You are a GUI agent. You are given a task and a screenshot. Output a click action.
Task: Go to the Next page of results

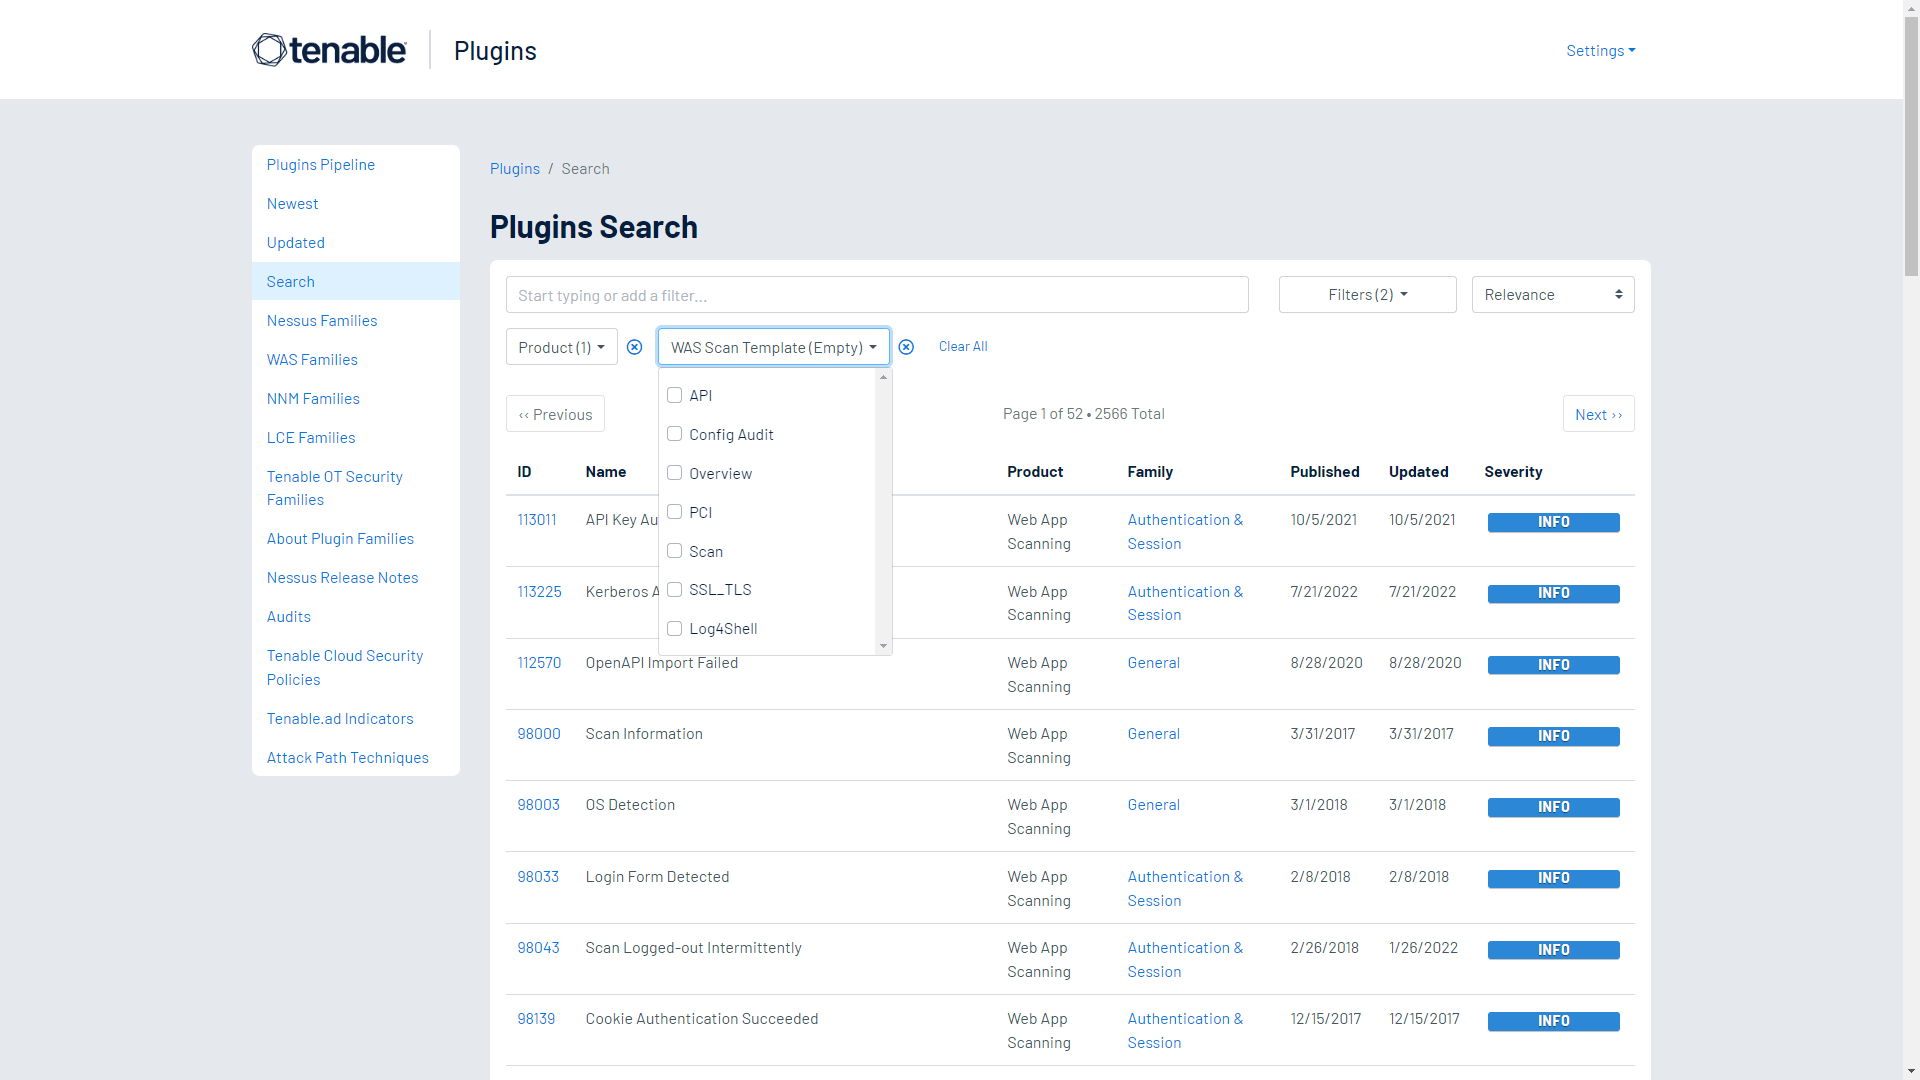(x=1597, y=413)
